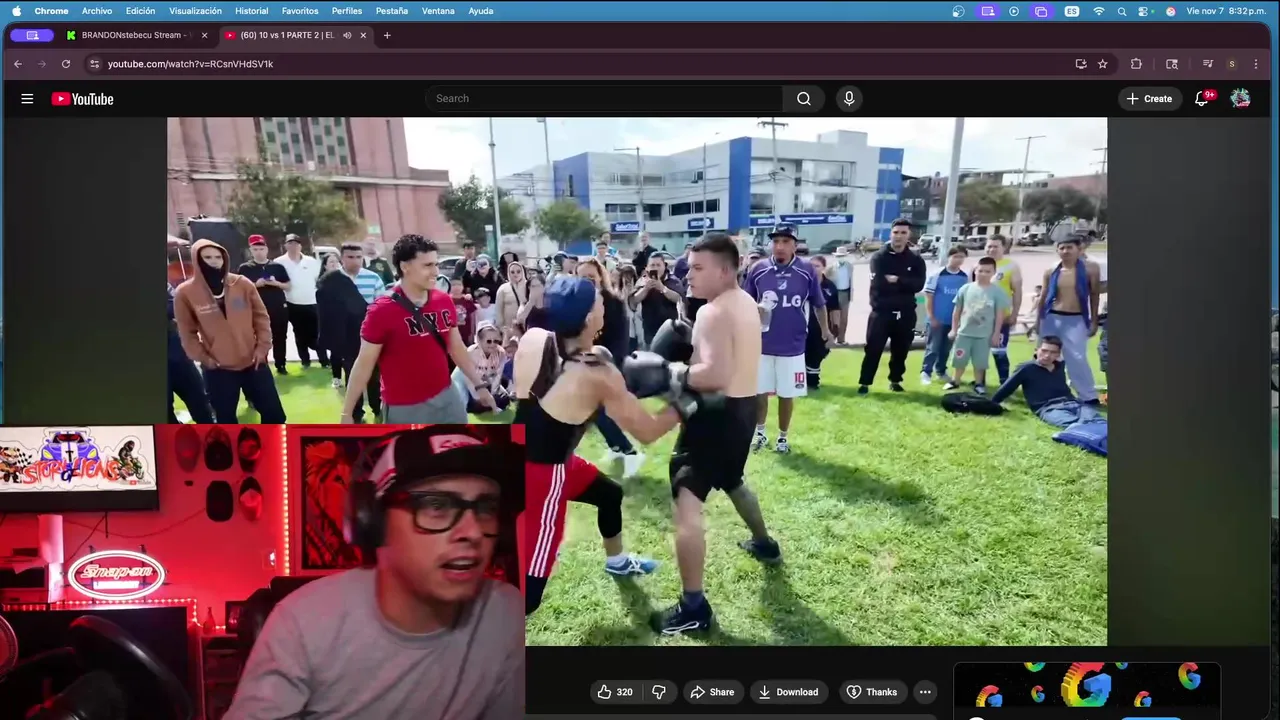Screen dimensions: 1280x720
Task: View site information icon in address bar
Action: coord(94,64)
